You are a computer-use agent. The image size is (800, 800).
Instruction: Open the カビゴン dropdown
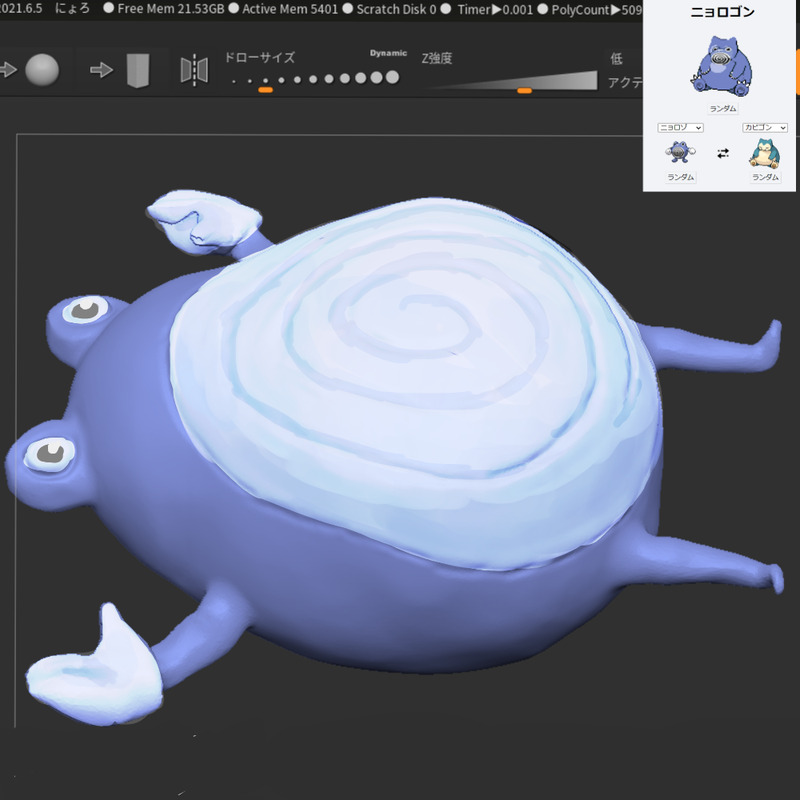point(765,128)
